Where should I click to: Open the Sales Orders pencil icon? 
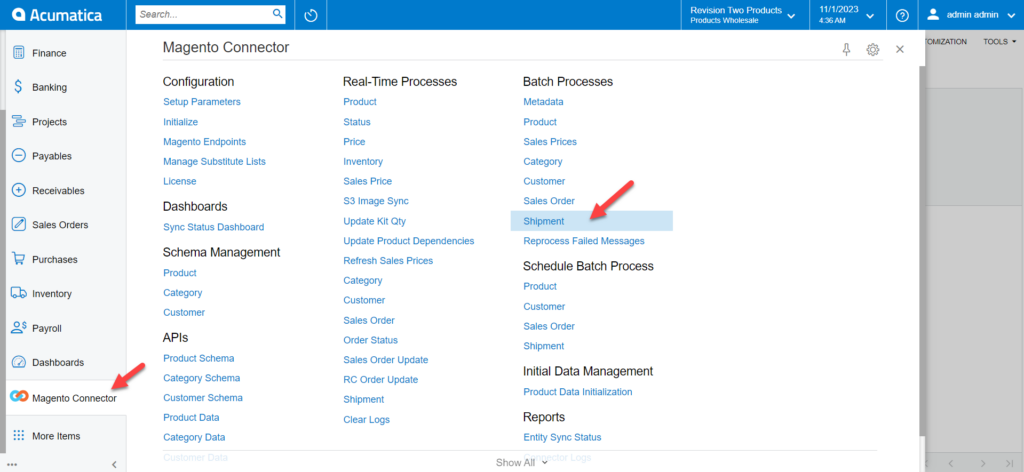click(x=18, y=225)
